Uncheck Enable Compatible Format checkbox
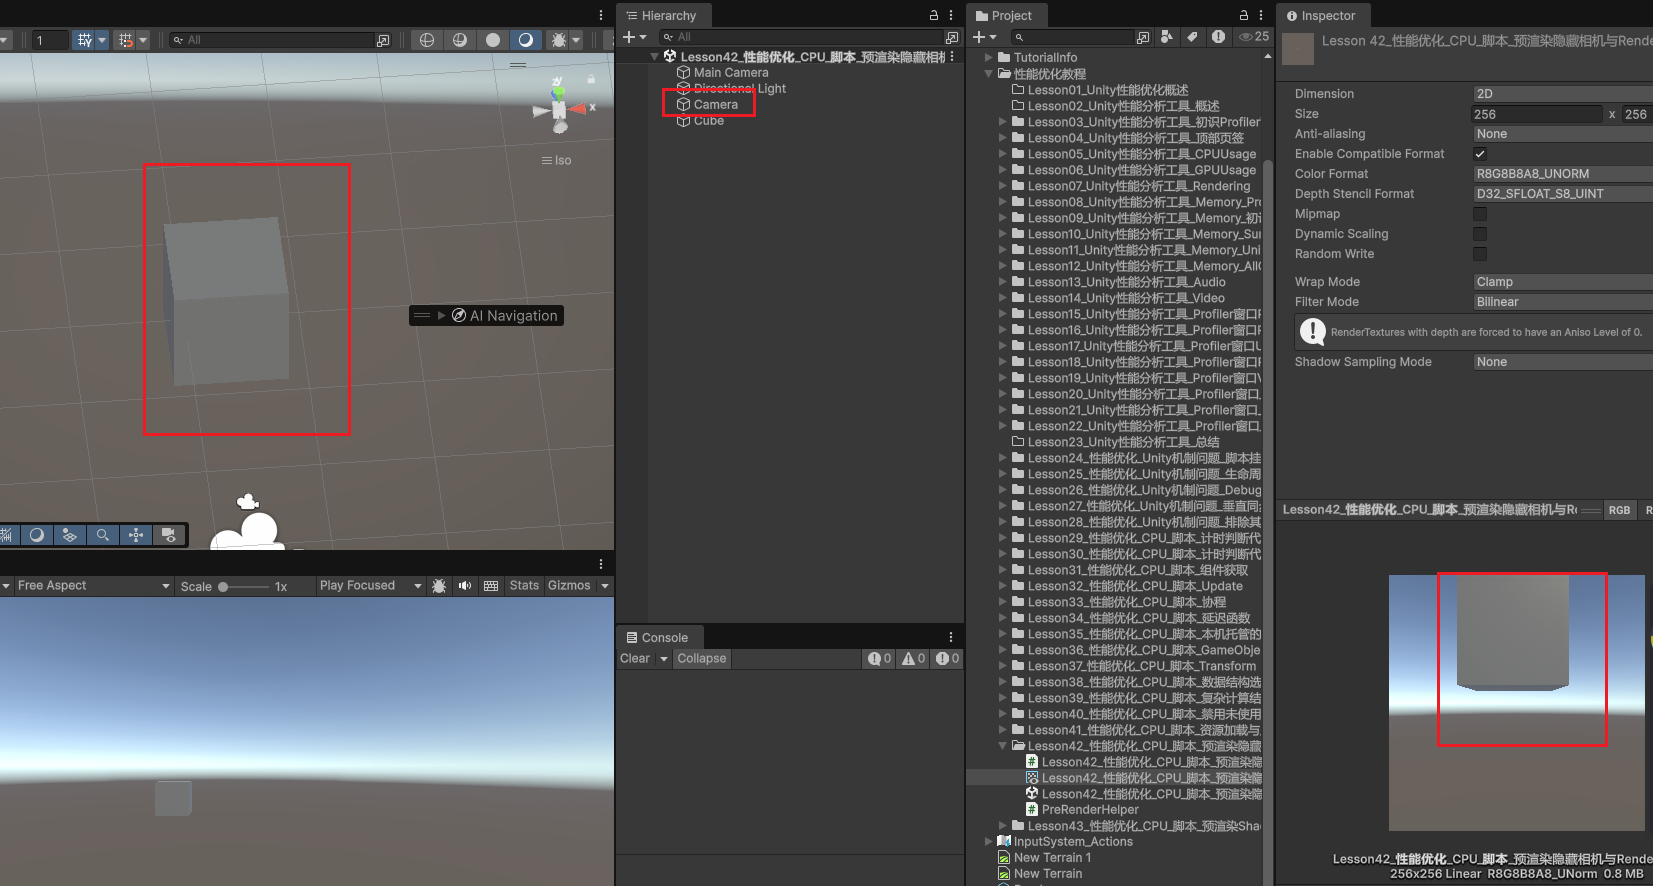Screen dimensions: 1653x886 click(1480, 154)
